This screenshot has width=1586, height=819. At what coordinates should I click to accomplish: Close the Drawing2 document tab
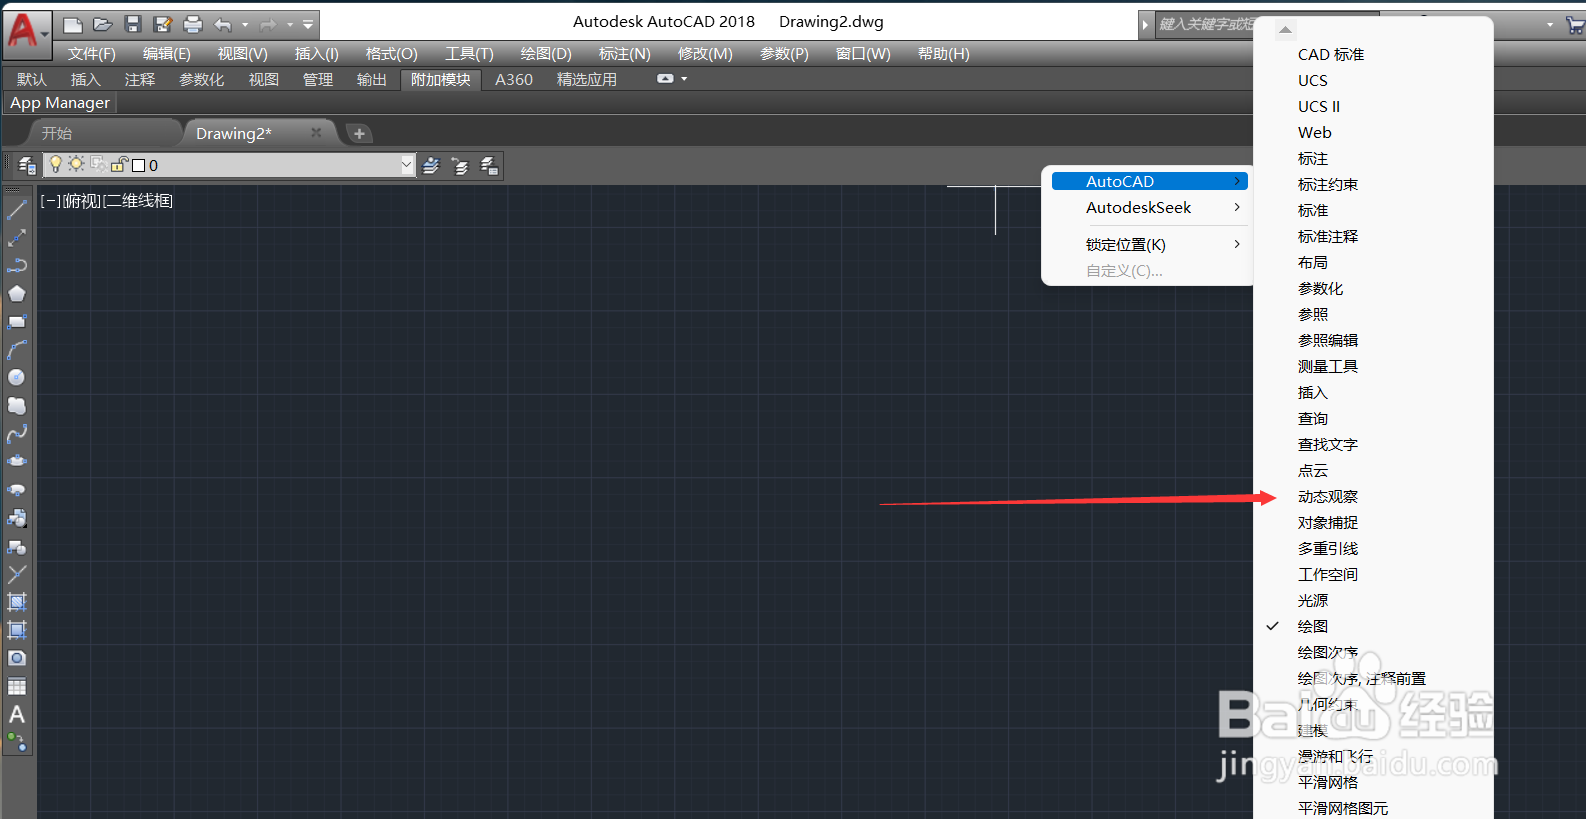click(316, 132)
